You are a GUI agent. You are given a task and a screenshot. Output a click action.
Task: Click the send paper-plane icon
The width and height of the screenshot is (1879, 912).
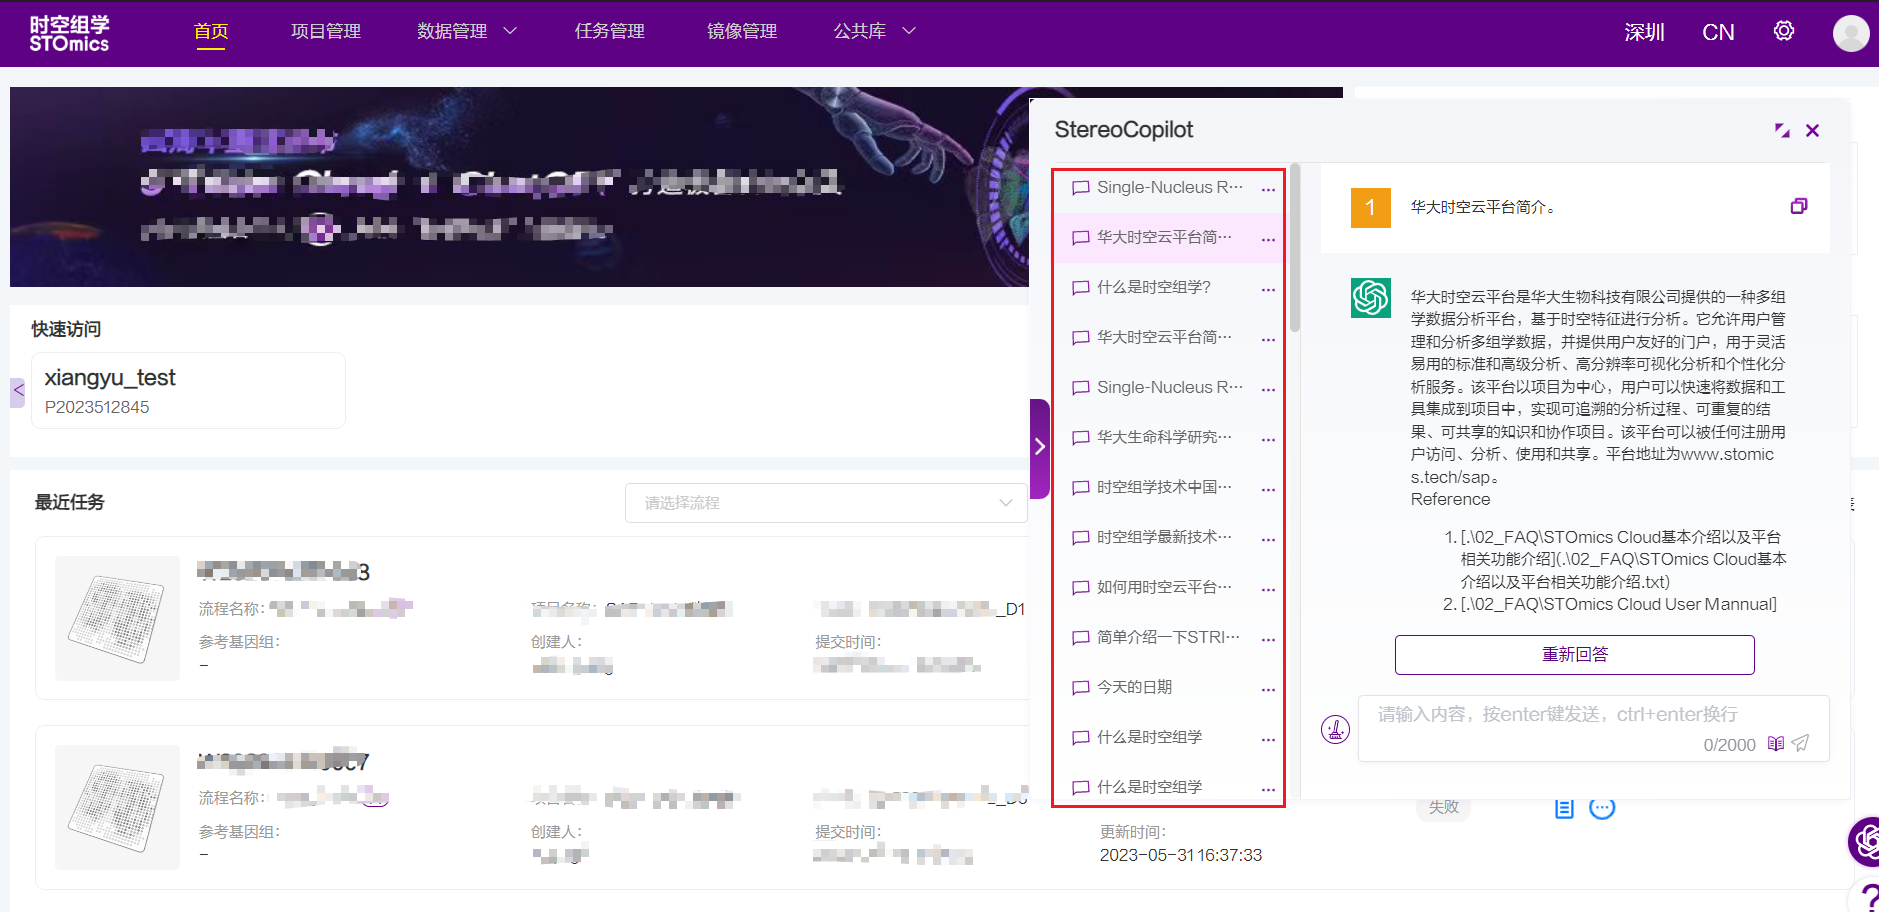[1801, 743]
